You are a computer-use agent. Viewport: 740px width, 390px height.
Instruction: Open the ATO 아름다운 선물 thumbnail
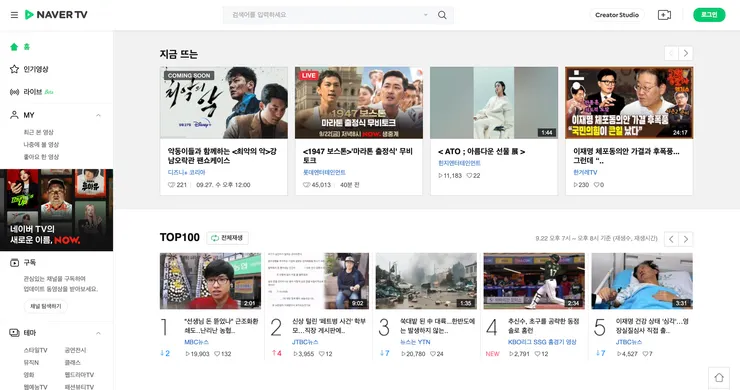click(x=494, y=102)
